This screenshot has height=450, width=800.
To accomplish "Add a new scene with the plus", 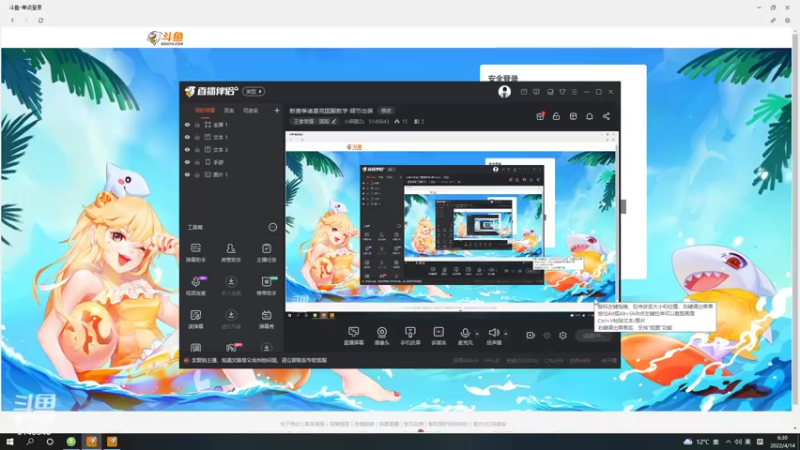I will 277,111.
